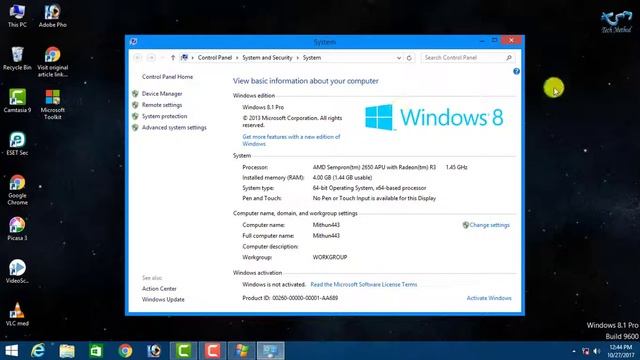Select System breadcrumb item
Viewport: 640px width, 360px height.
pyautogui.click(x=312, y=58)
